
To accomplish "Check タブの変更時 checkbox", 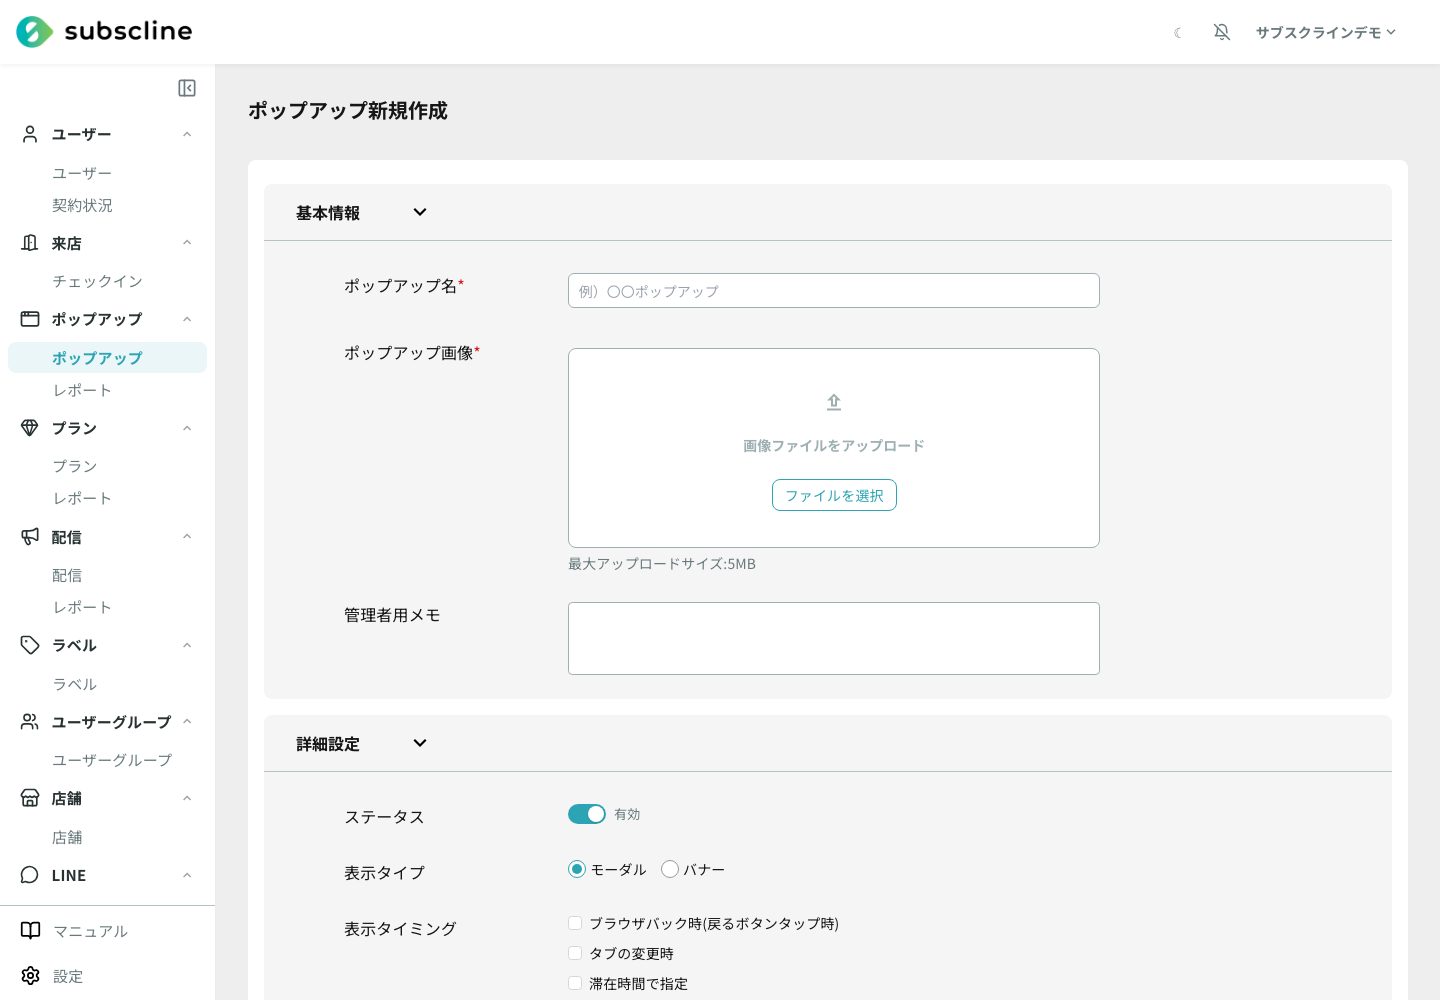I will [575, 953].
